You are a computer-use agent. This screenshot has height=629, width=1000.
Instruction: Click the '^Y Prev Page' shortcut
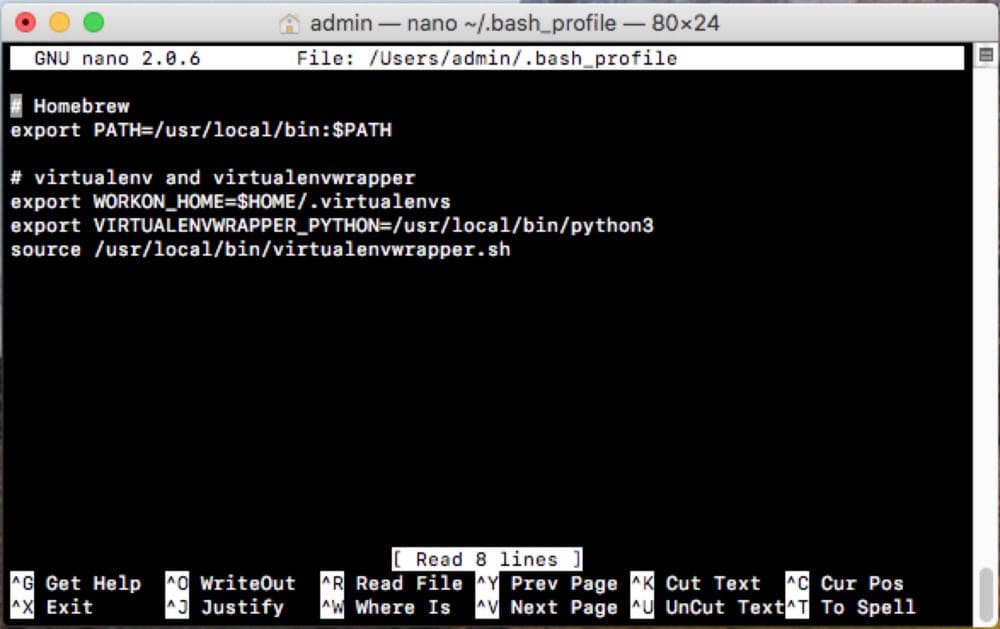point(547,583)
